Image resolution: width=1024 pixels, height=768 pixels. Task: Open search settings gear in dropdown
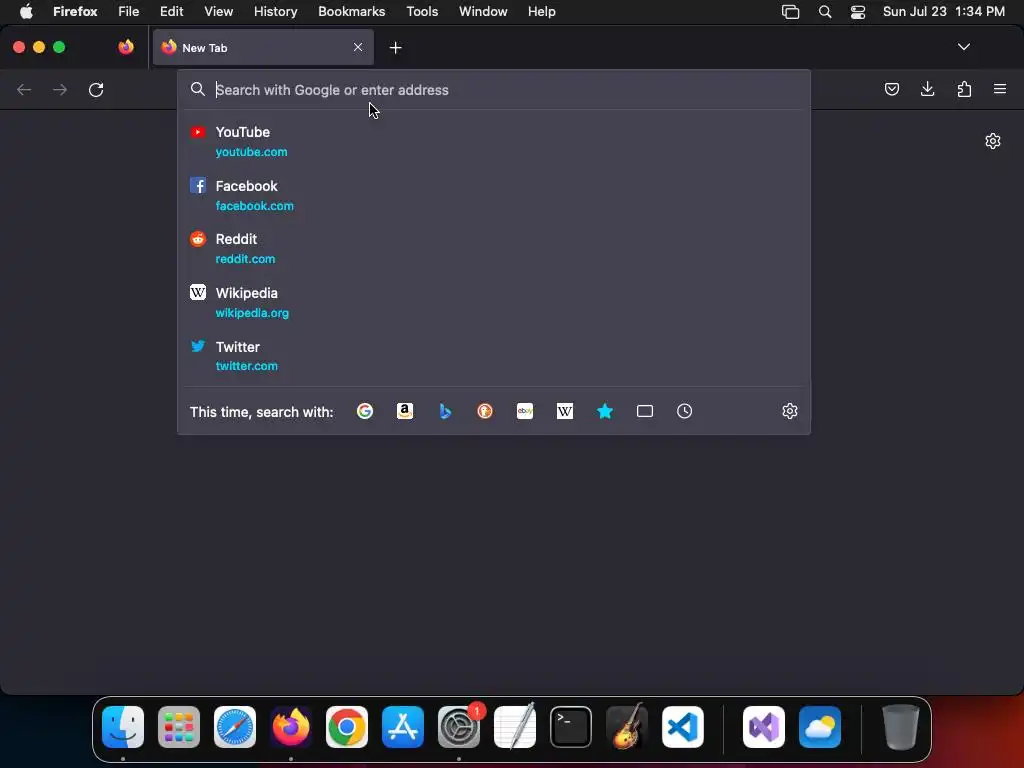pyautogui.click(x=790, y=411)
